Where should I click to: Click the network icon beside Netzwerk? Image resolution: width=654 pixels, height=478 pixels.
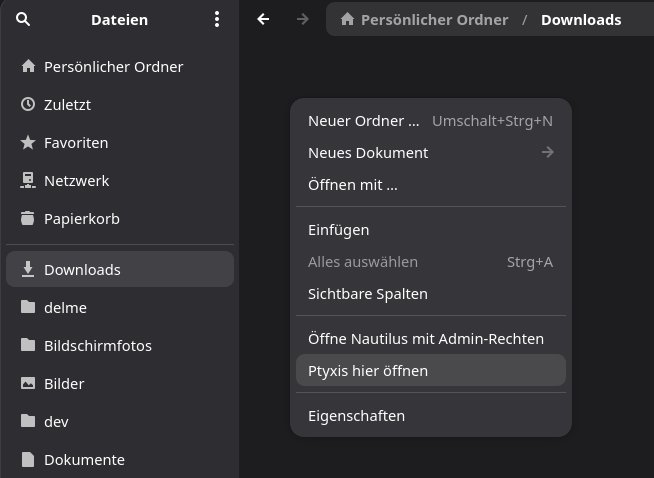[x=28, y=181]
